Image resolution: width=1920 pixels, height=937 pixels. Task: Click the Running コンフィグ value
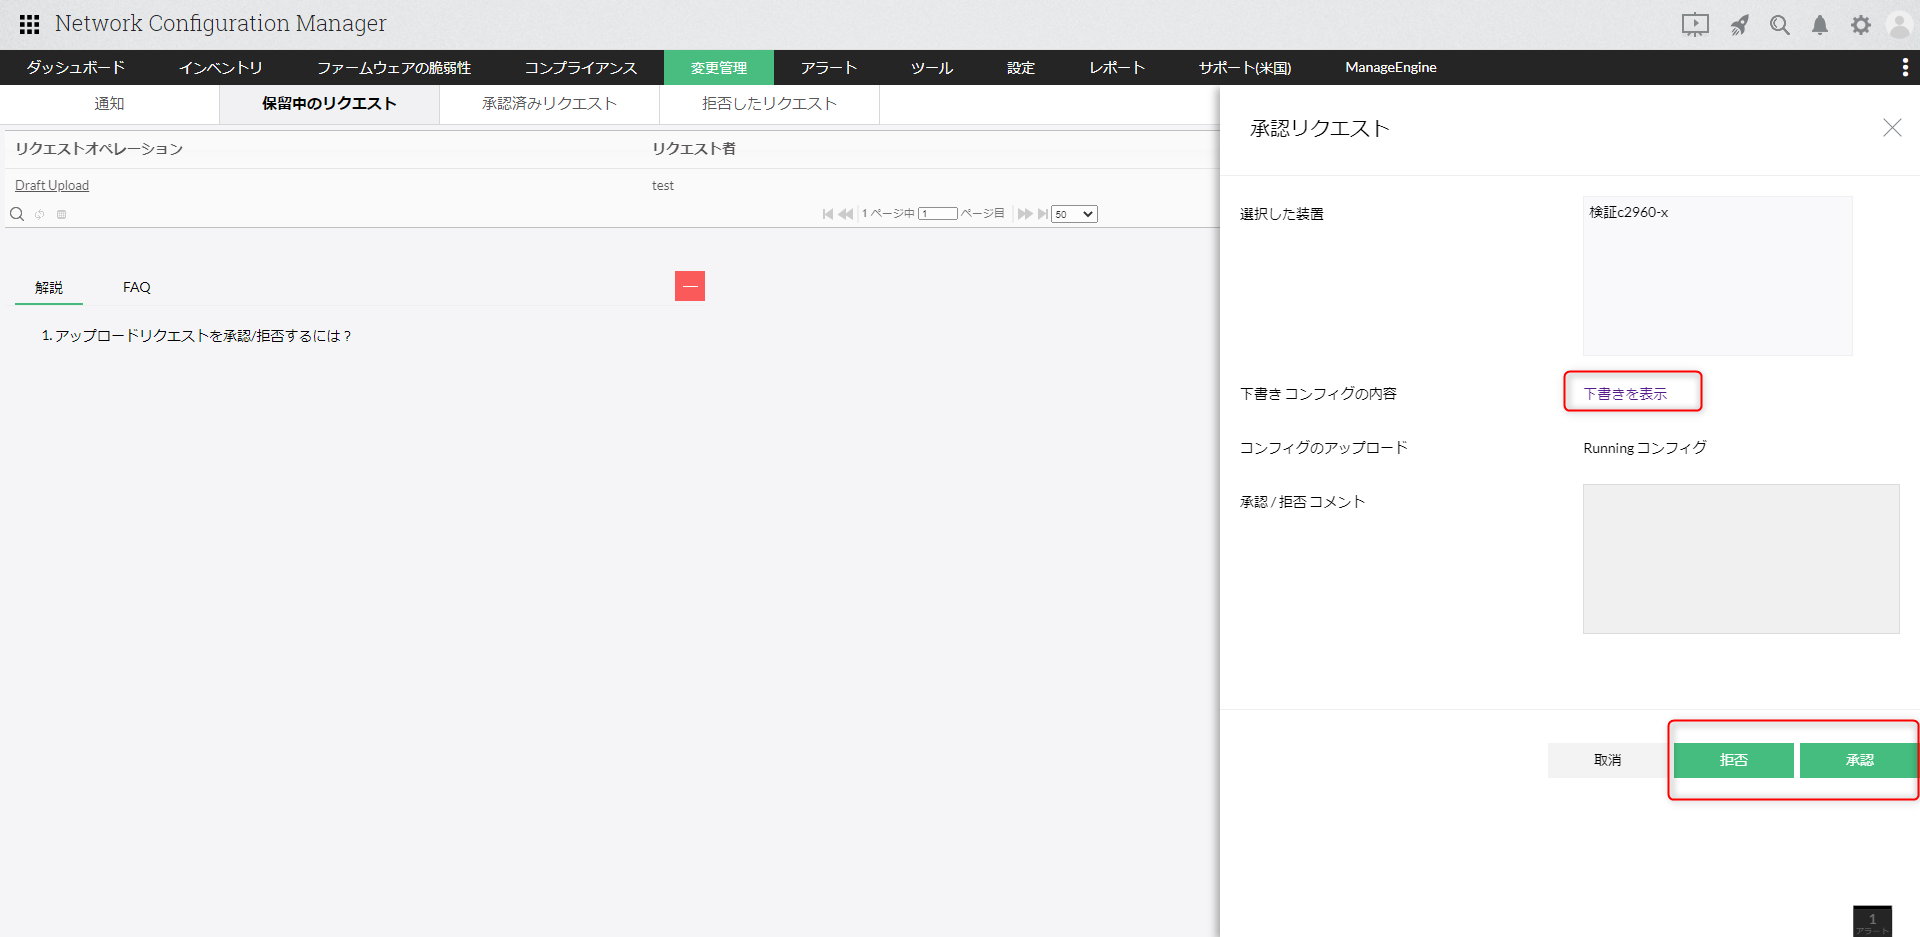[x=1645, y=448]
